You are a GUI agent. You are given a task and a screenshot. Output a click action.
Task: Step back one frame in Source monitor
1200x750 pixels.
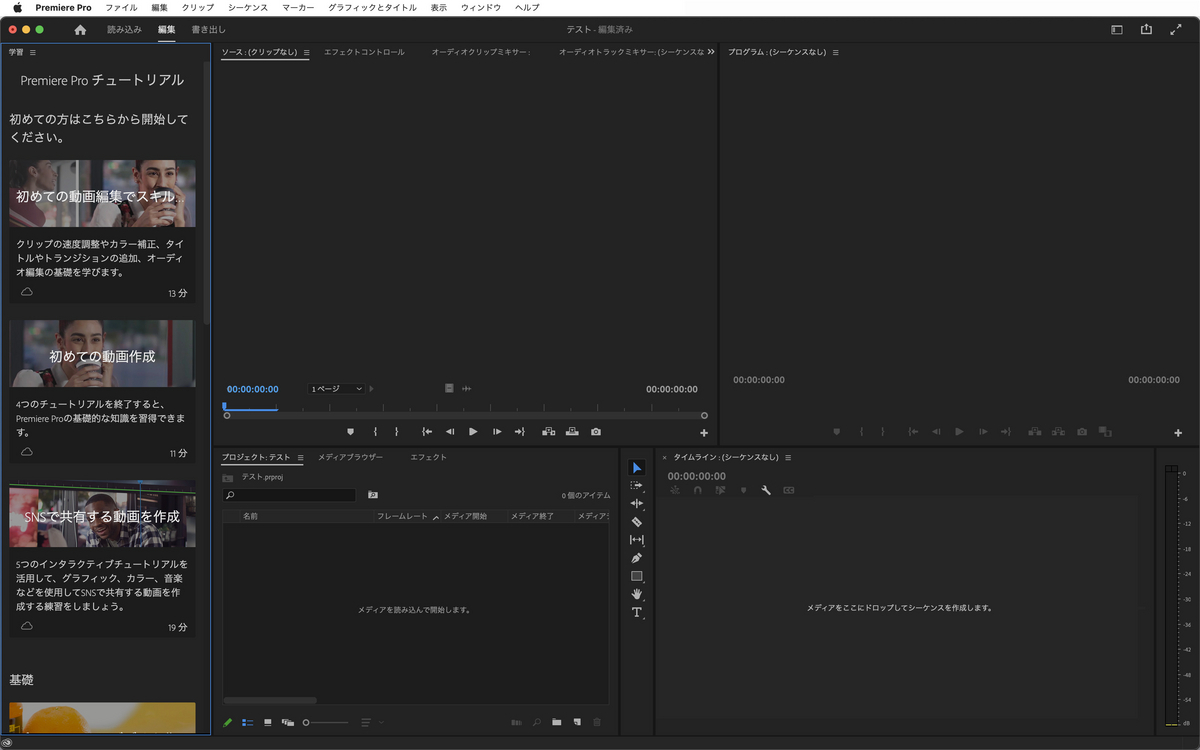450,432
